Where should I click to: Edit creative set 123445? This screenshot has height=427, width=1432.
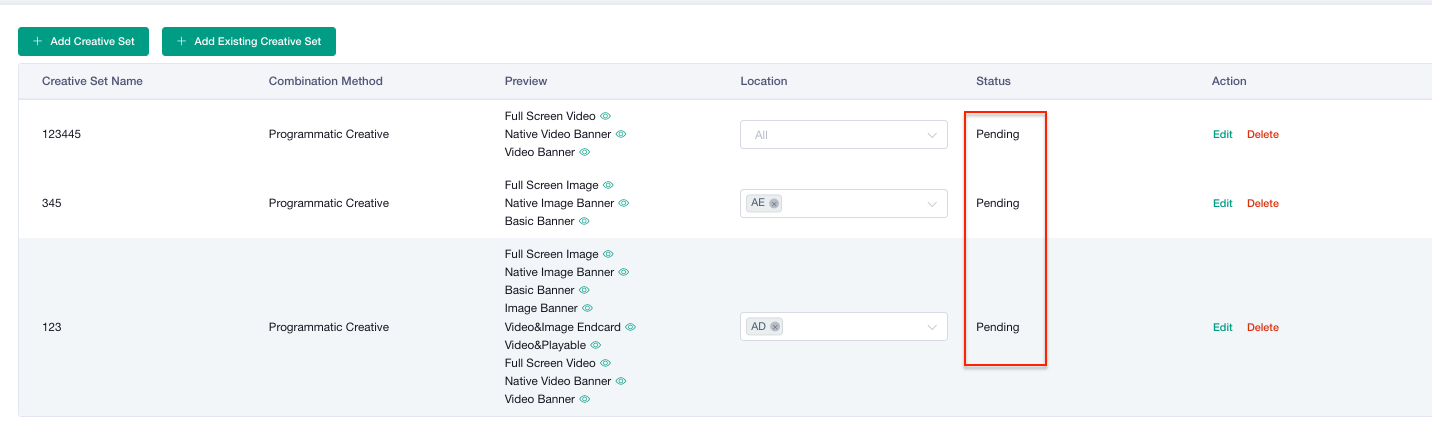[x=1222, y=134]
